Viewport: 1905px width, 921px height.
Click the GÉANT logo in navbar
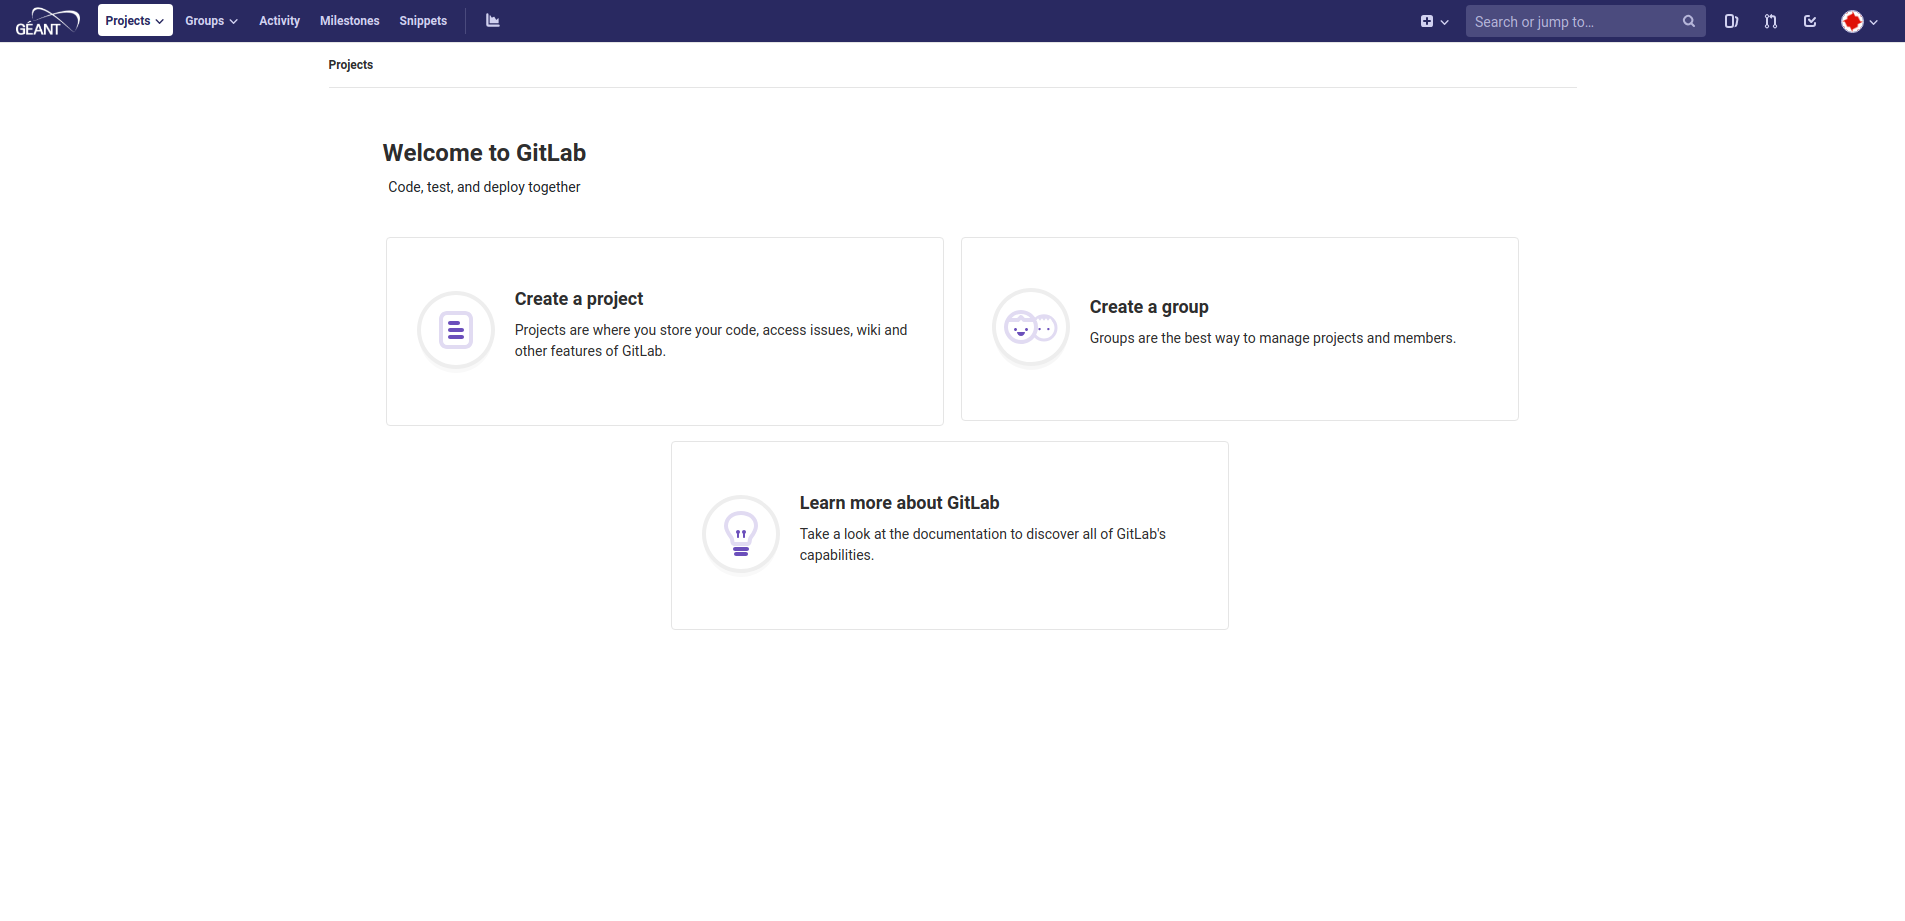coord(47,21)
